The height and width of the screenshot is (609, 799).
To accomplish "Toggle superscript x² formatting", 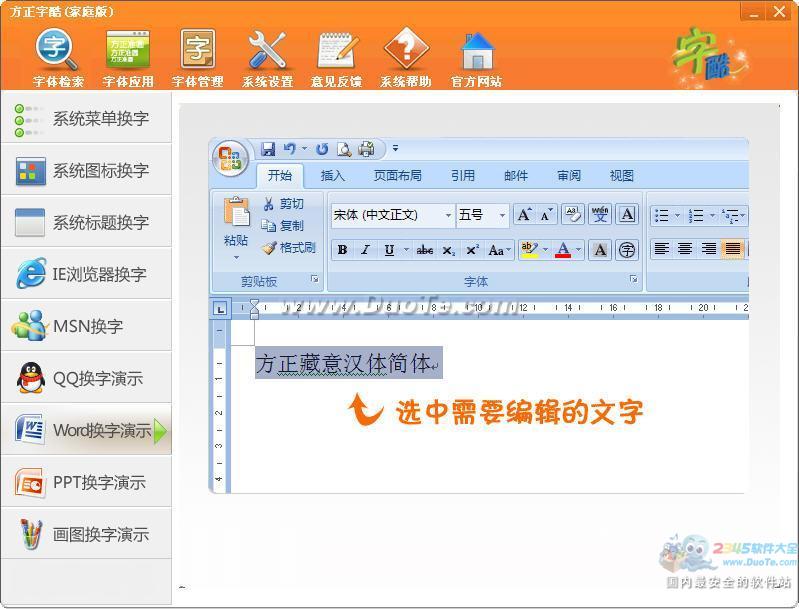I will click(x=472, y=250).
